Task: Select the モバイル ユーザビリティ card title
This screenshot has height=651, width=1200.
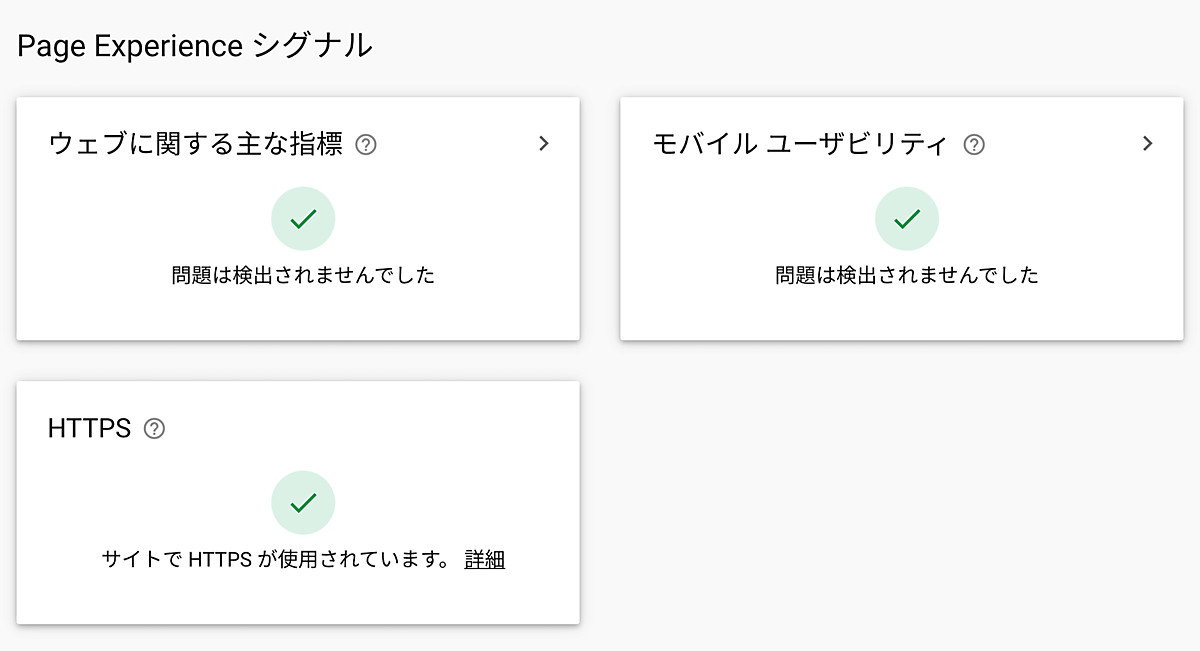Action: [799, 145]
